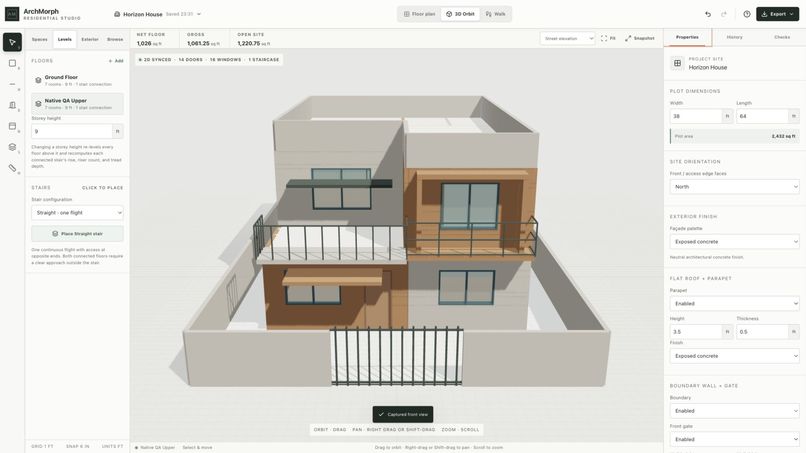This screenshot has width=806, height=453.
Task: Open the Boundary Enabled dropdown
Action: (x=735, y=411)
